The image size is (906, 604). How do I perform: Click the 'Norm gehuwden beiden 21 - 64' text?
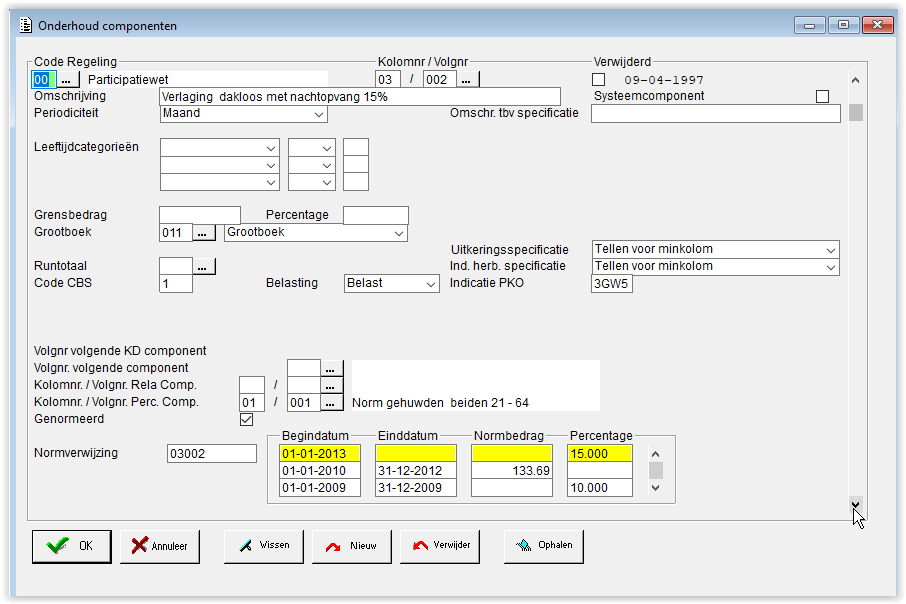[x=440, y=403]
